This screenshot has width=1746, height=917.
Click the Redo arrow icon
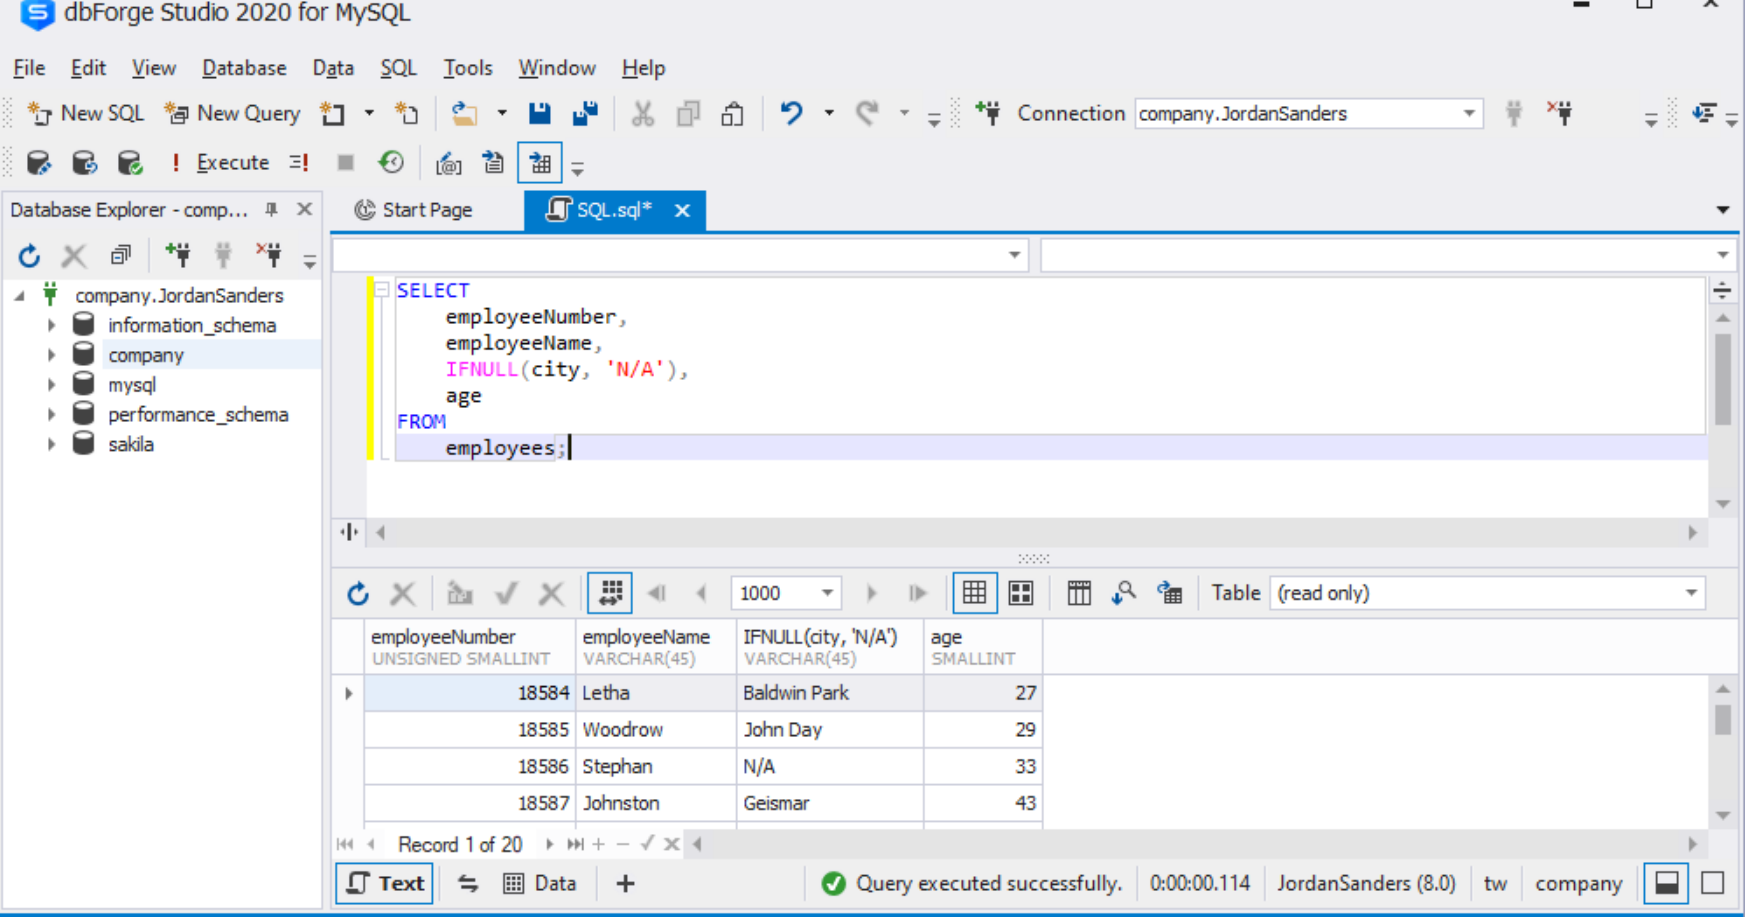[x=867, y=113]
